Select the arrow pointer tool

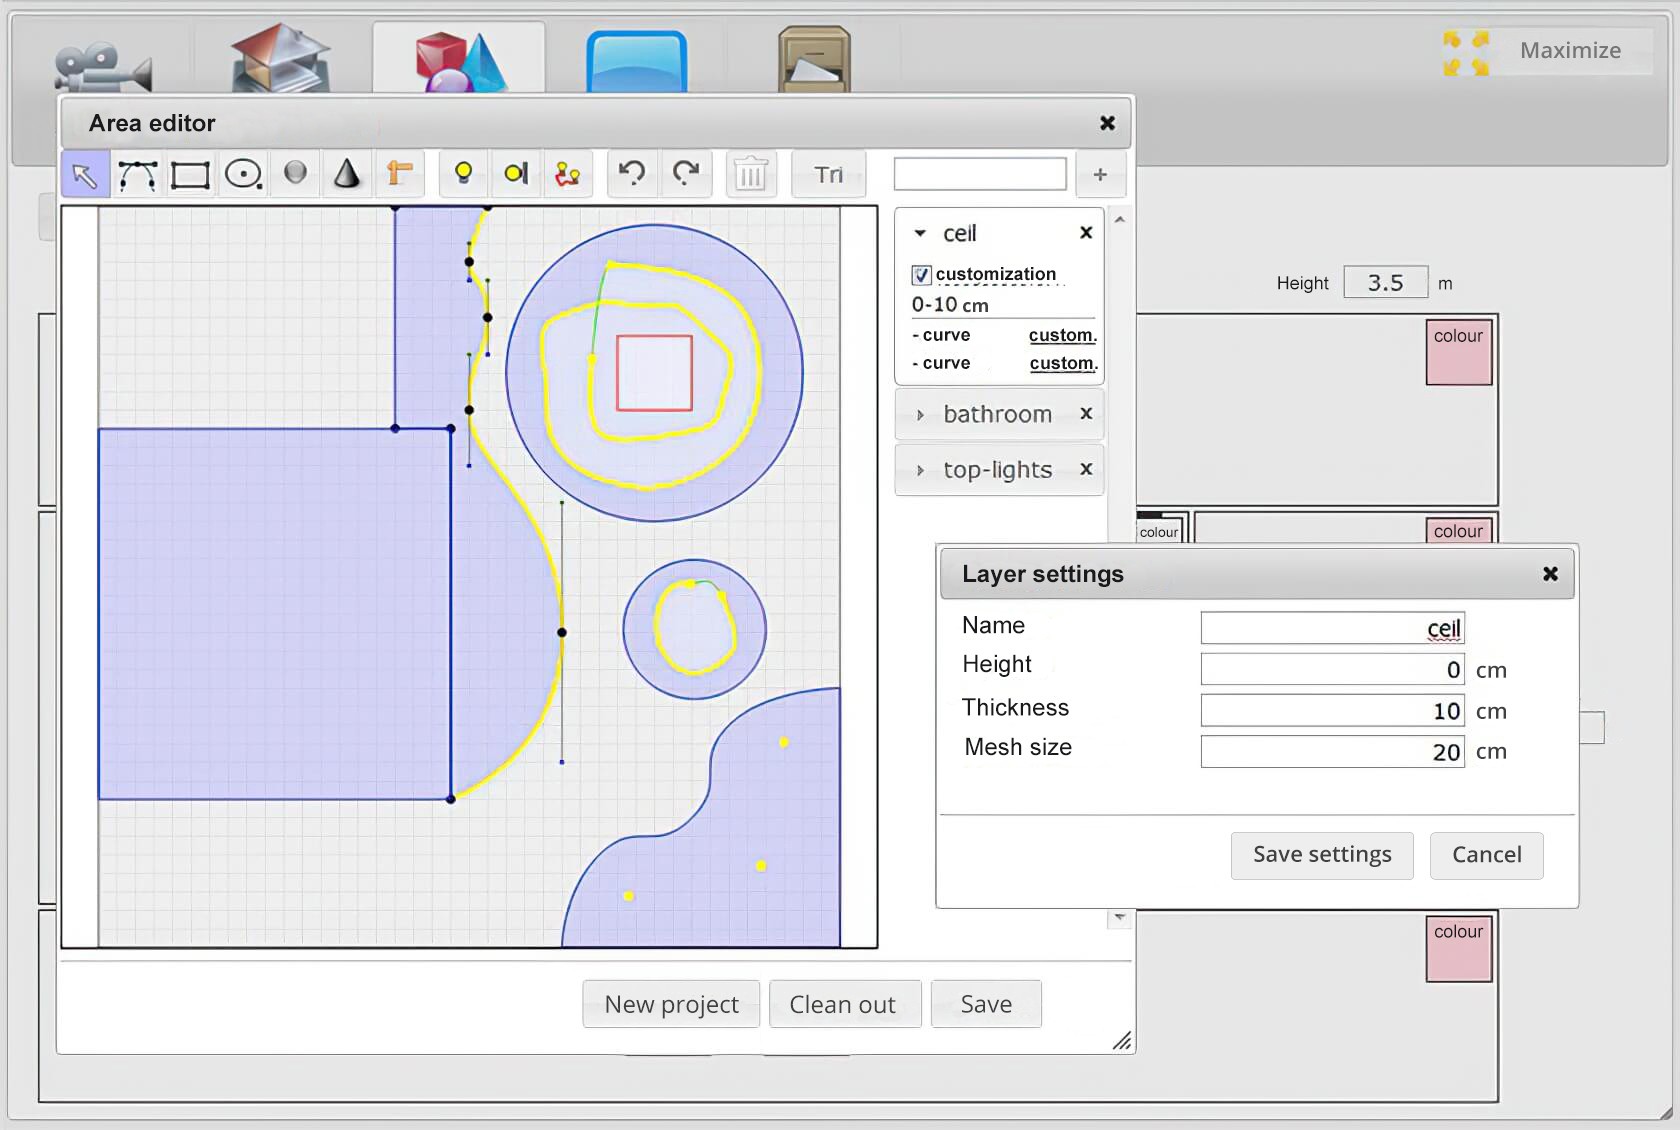coord(85,175)
